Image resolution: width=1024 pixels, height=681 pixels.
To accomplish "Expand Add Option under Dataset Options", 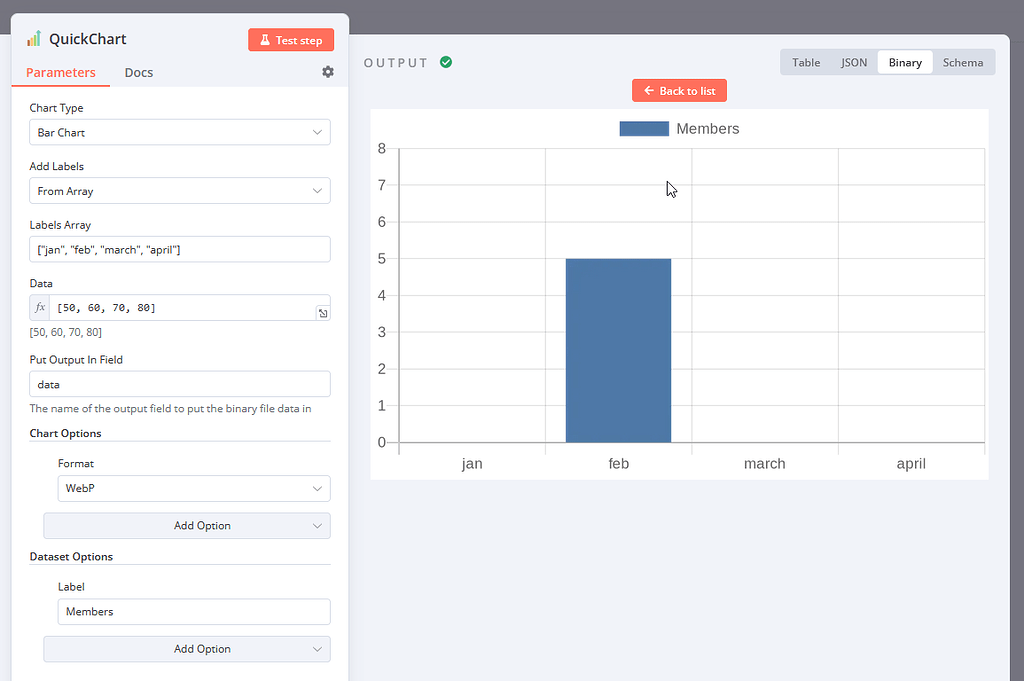I will point(186,649).
